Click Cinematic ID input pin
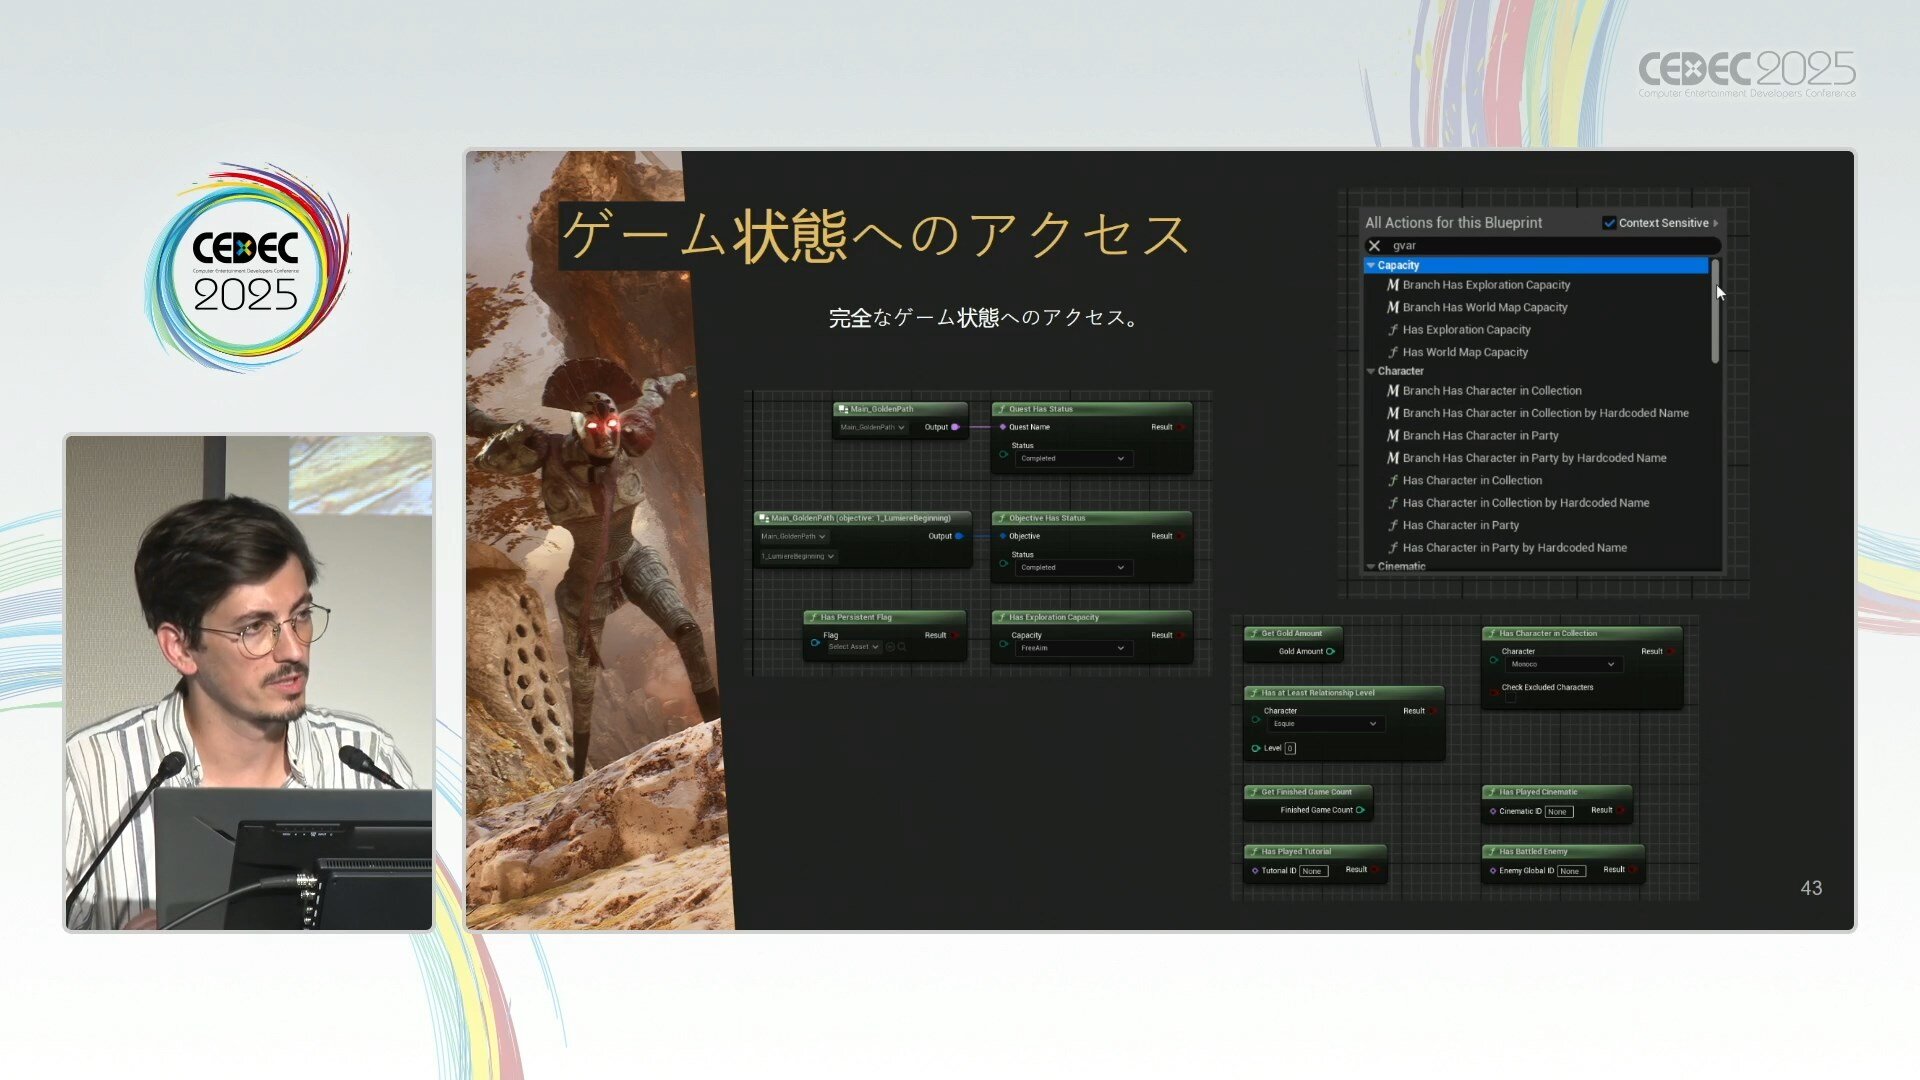Screen dimensions: 1920x1080 click(x=1493, y=812)
